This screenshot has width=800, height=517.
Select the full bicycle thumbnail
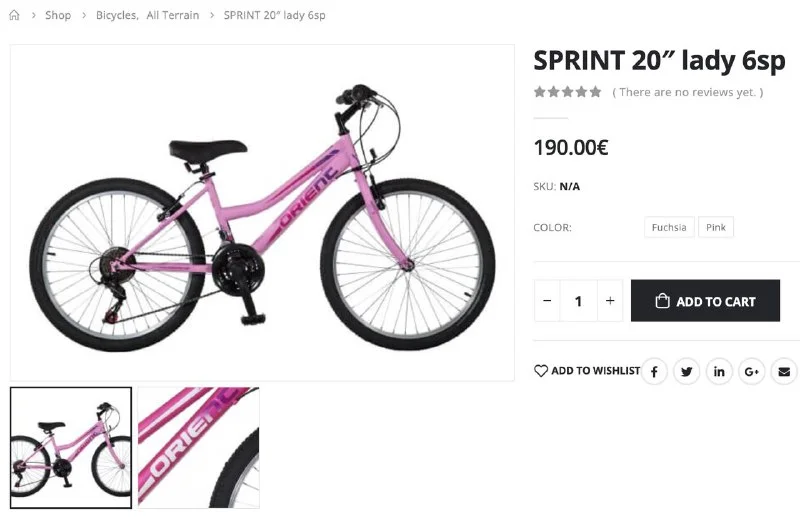click(71, 447)
